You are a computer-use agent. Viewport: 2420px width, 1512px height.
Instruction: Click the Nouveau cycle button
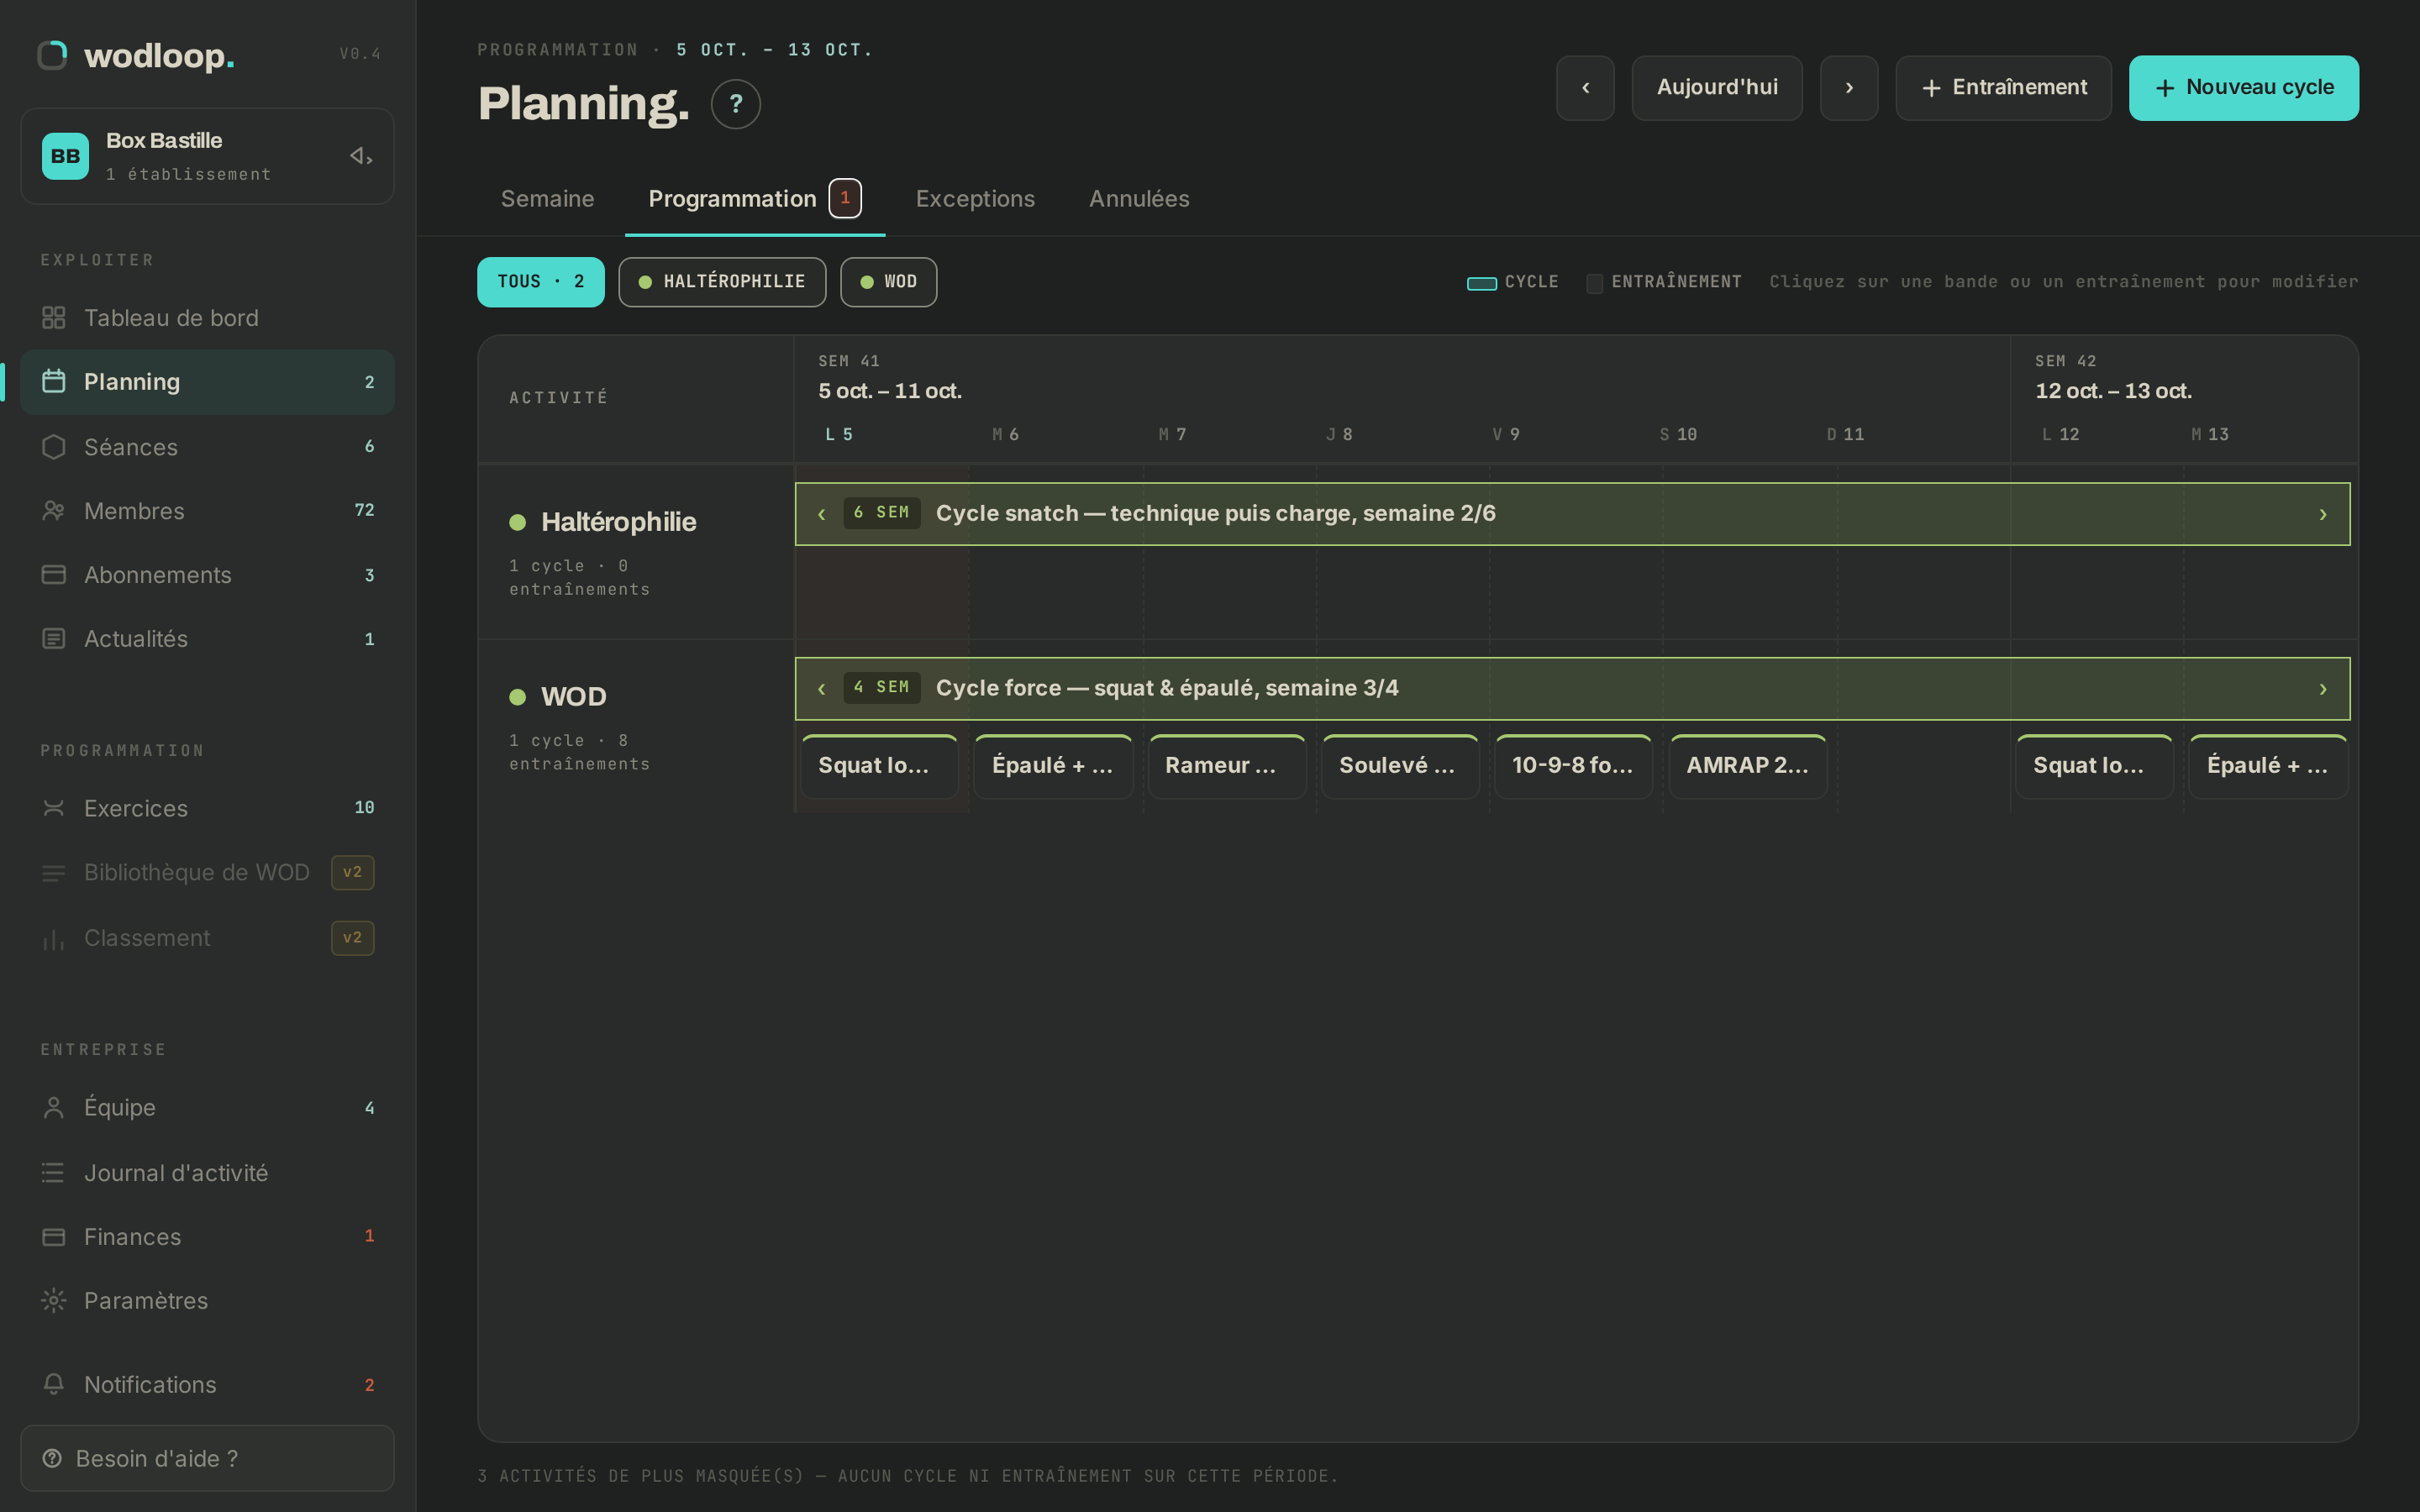point(2244,88)
